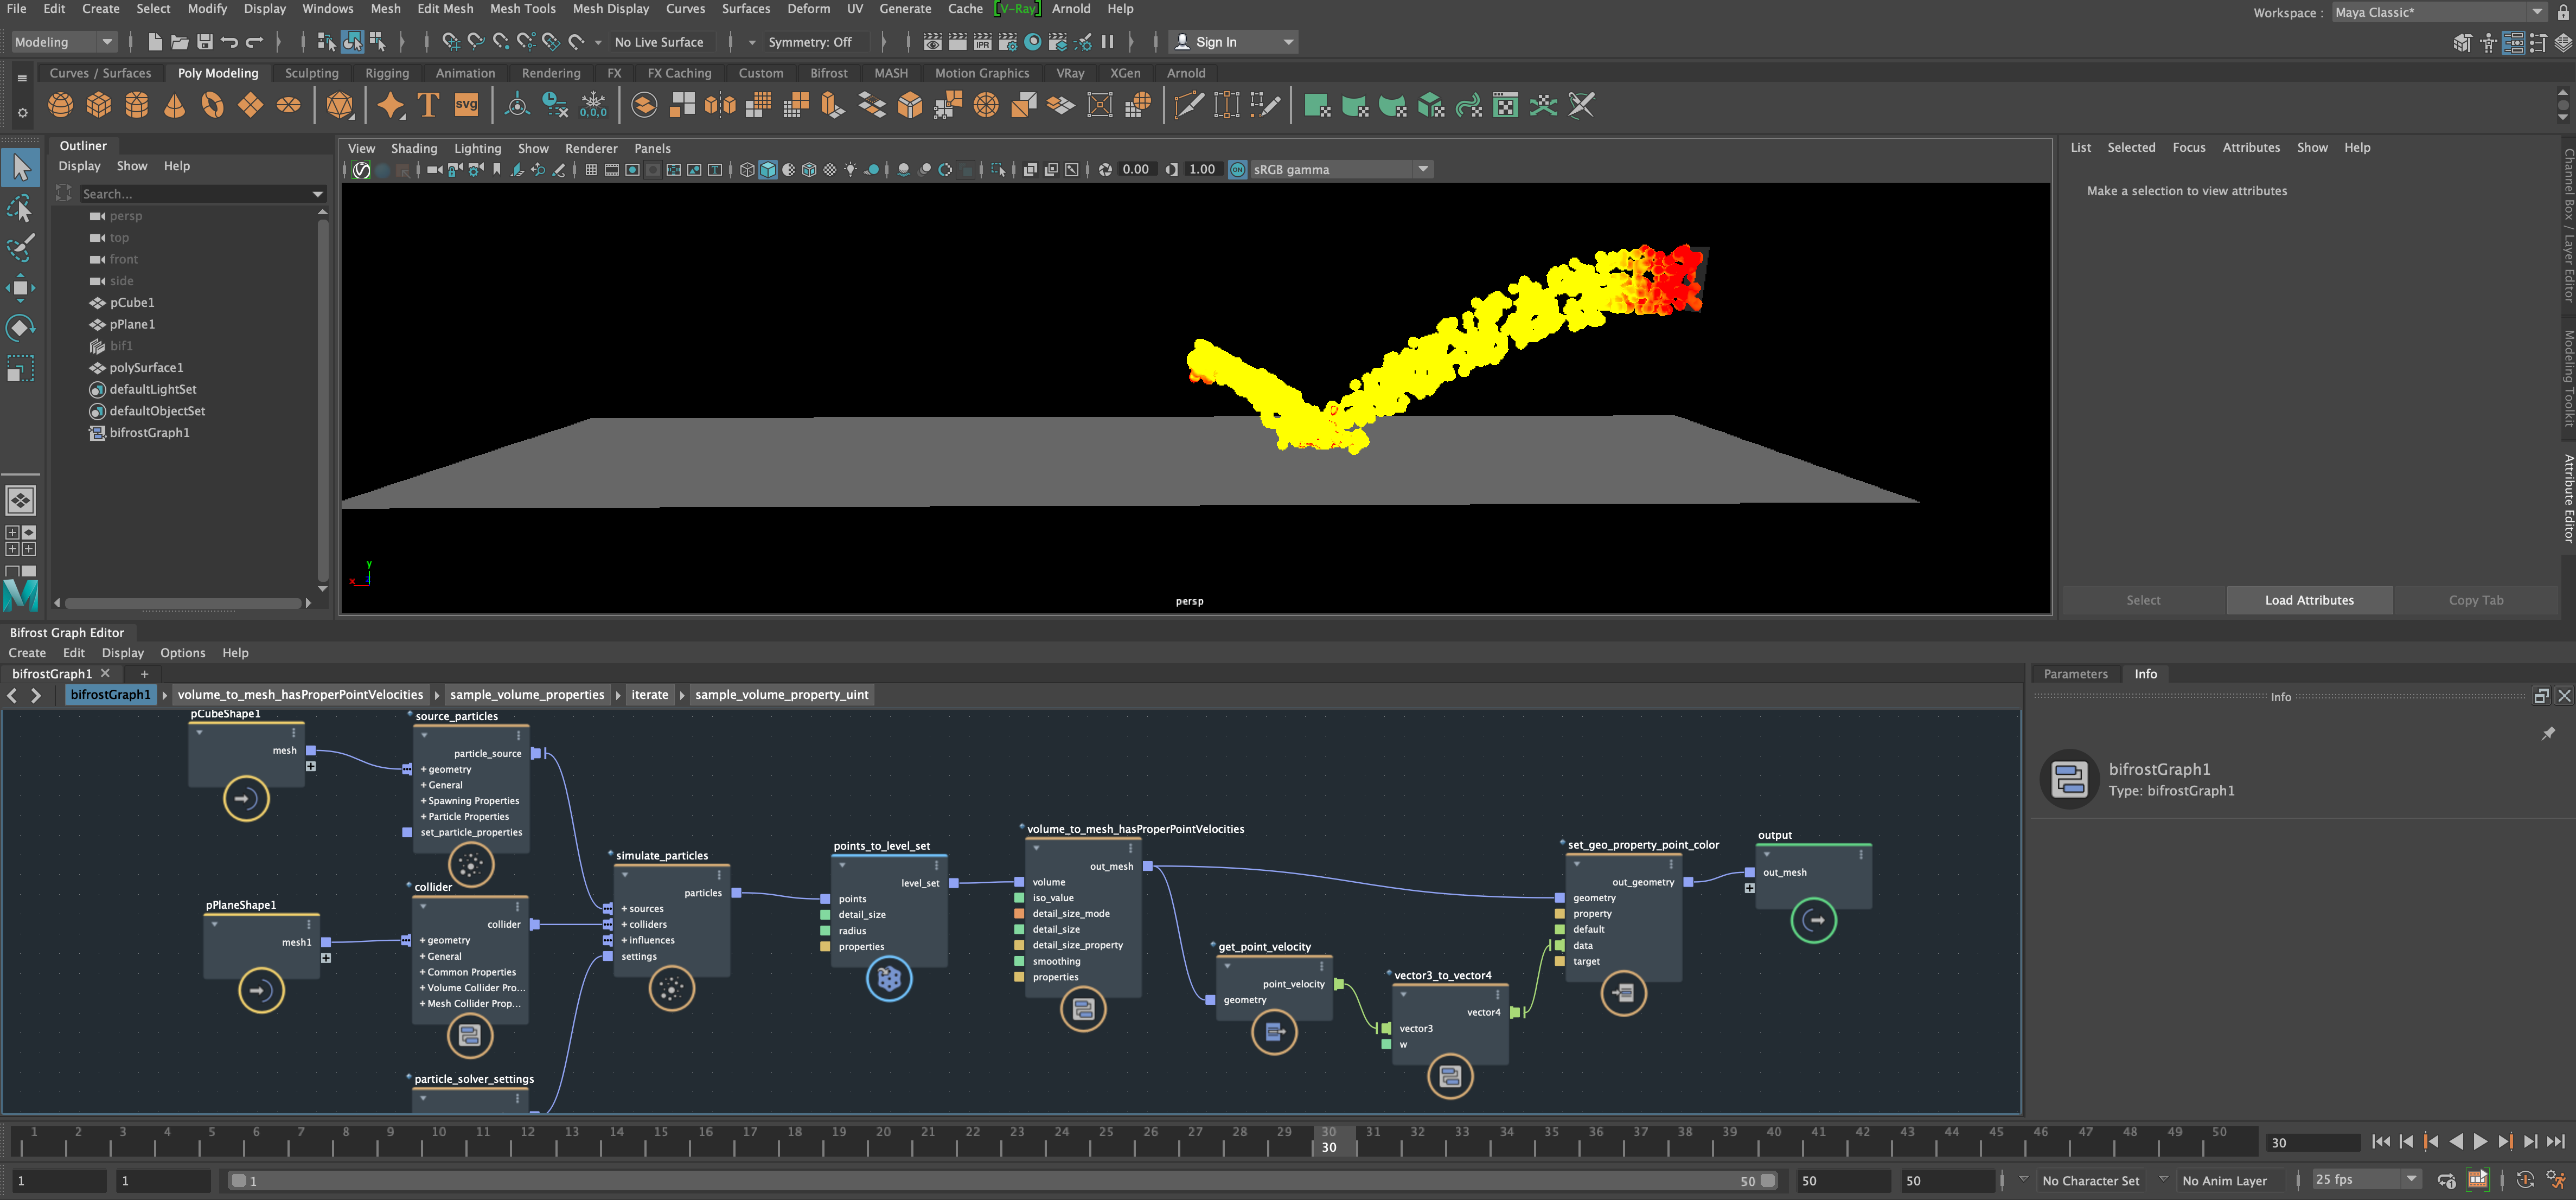Expand Spawning Properties on source_particles node
2576x1200 pixels.
click(x=470, y=800)
